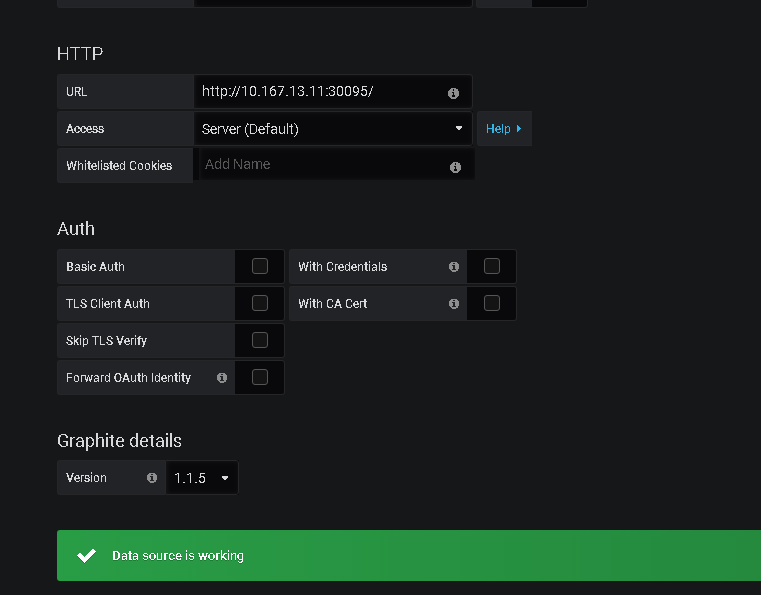
Task: Click the Basic Auth label
Action: tap(96, 267)
